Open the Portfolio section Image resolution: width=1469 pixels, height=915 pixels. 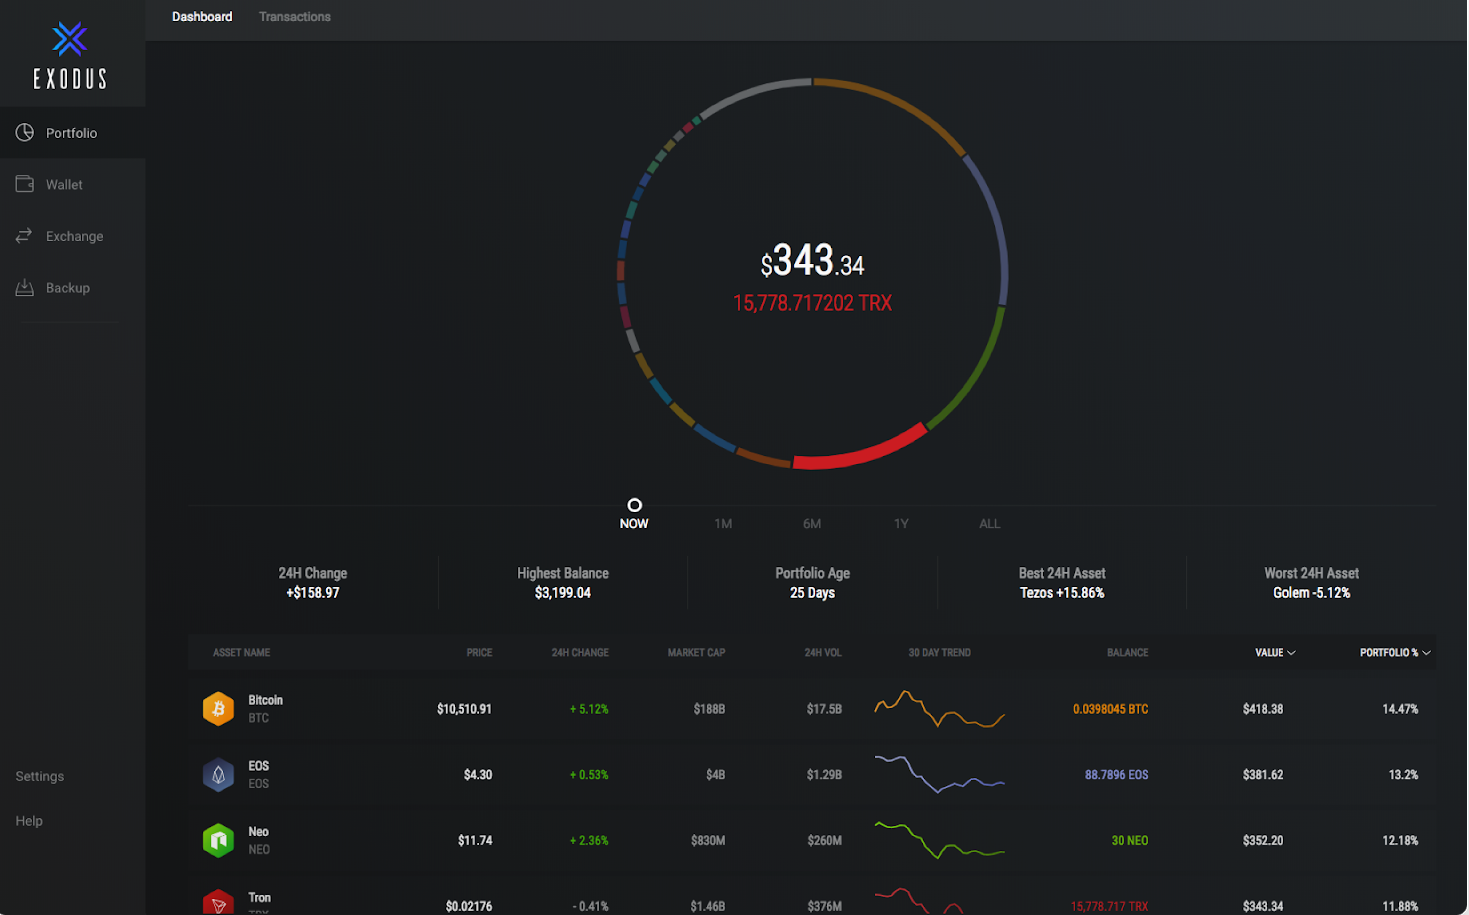[x=72, y=132]
